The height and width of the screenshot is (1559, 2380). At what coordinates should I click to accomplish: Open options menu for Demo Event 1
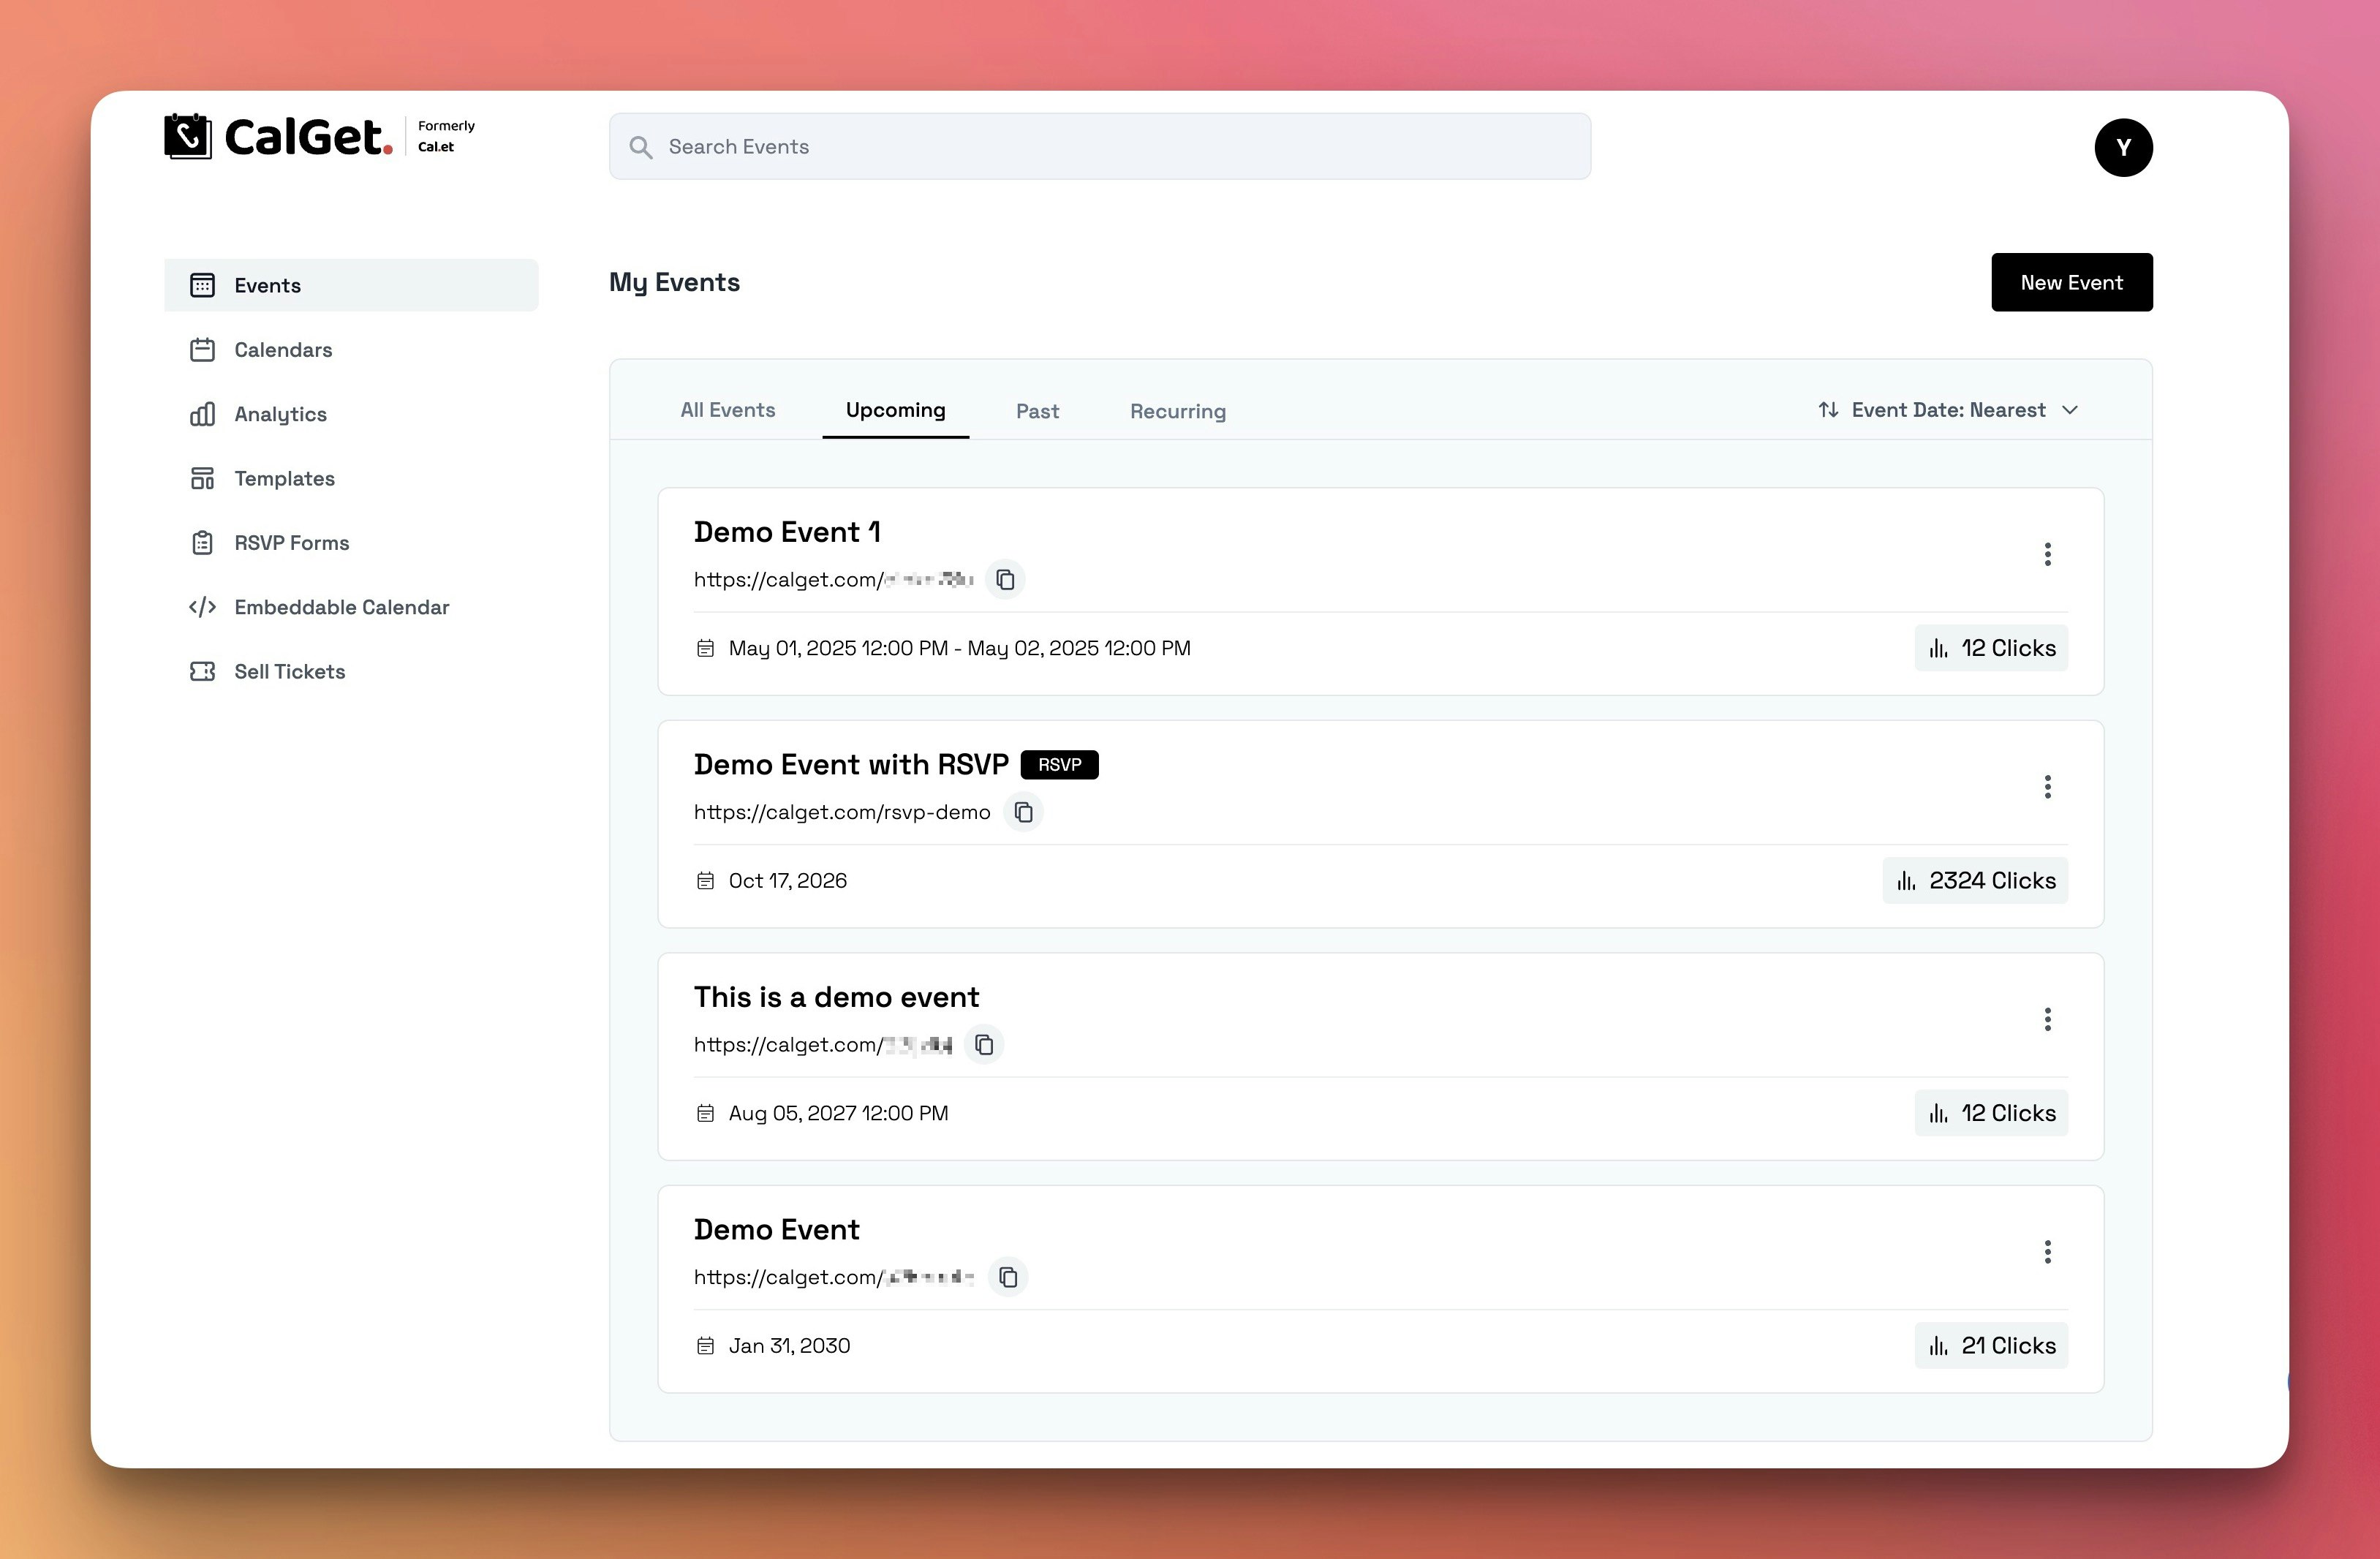click(2047, 554)
